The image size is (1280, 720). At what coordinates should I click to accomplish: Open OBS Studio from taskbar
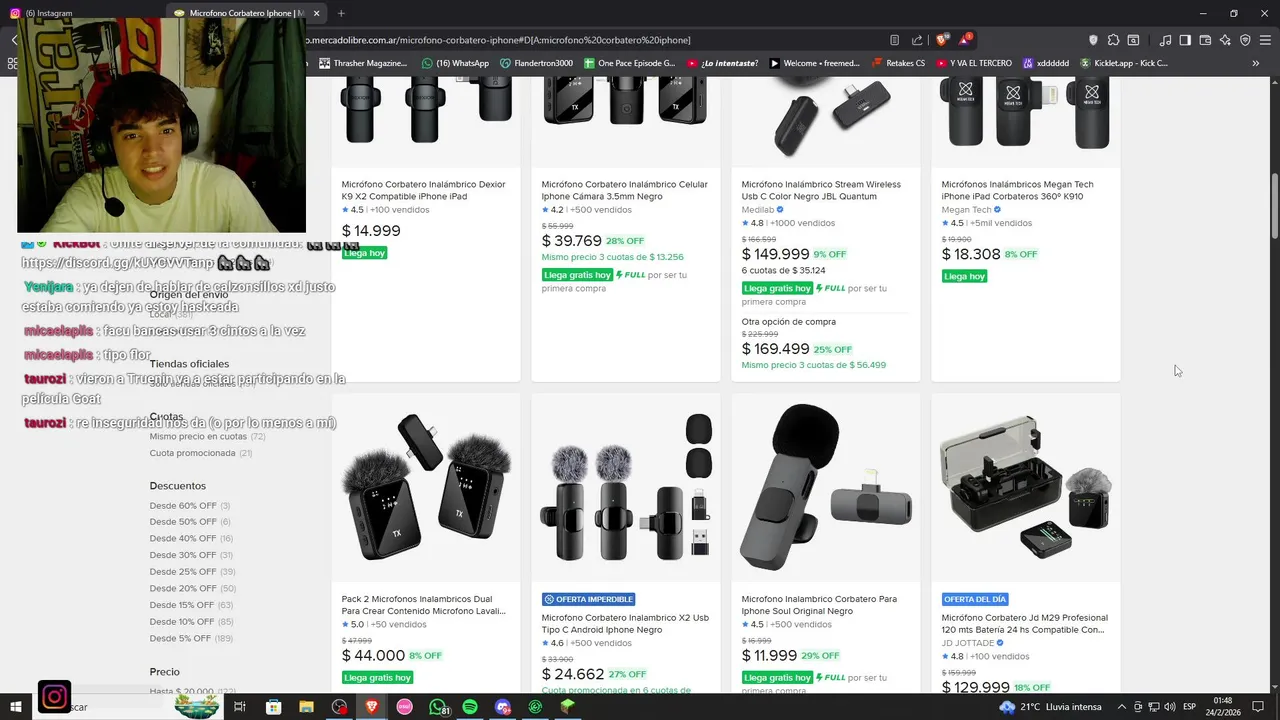pos(340,707)
